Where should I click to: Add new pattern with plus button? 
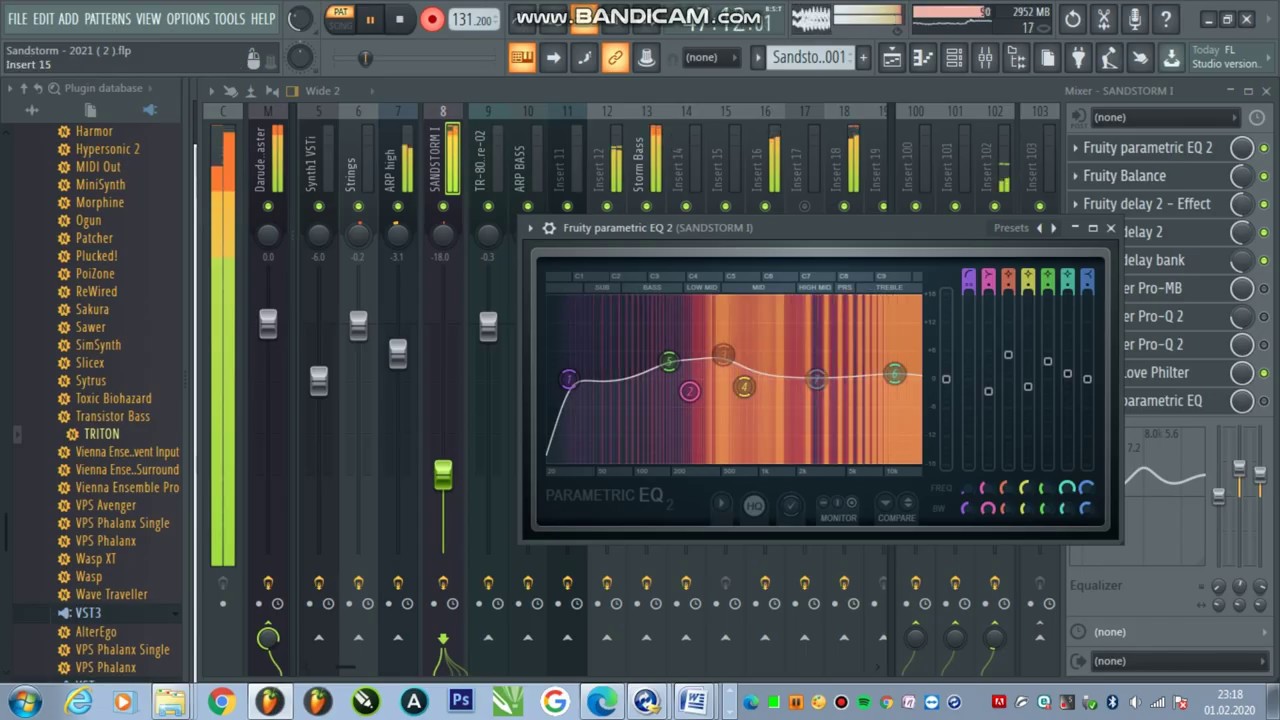tap(862, 57)
